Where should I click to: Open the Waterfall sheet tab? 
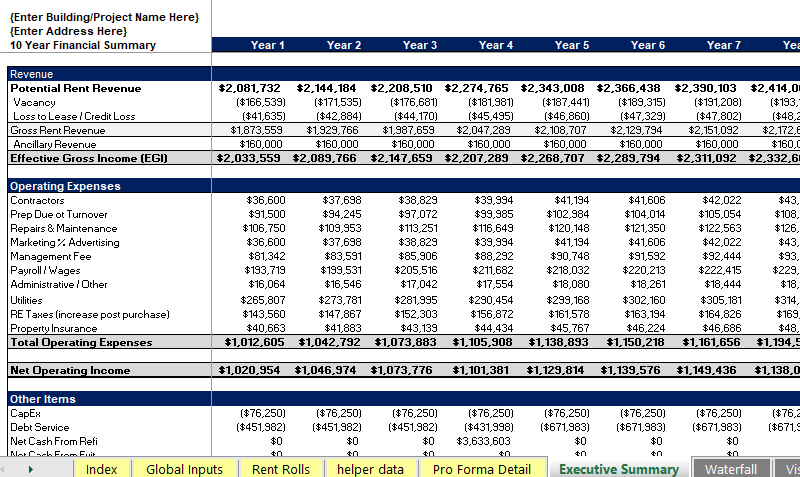click(731, 469)
